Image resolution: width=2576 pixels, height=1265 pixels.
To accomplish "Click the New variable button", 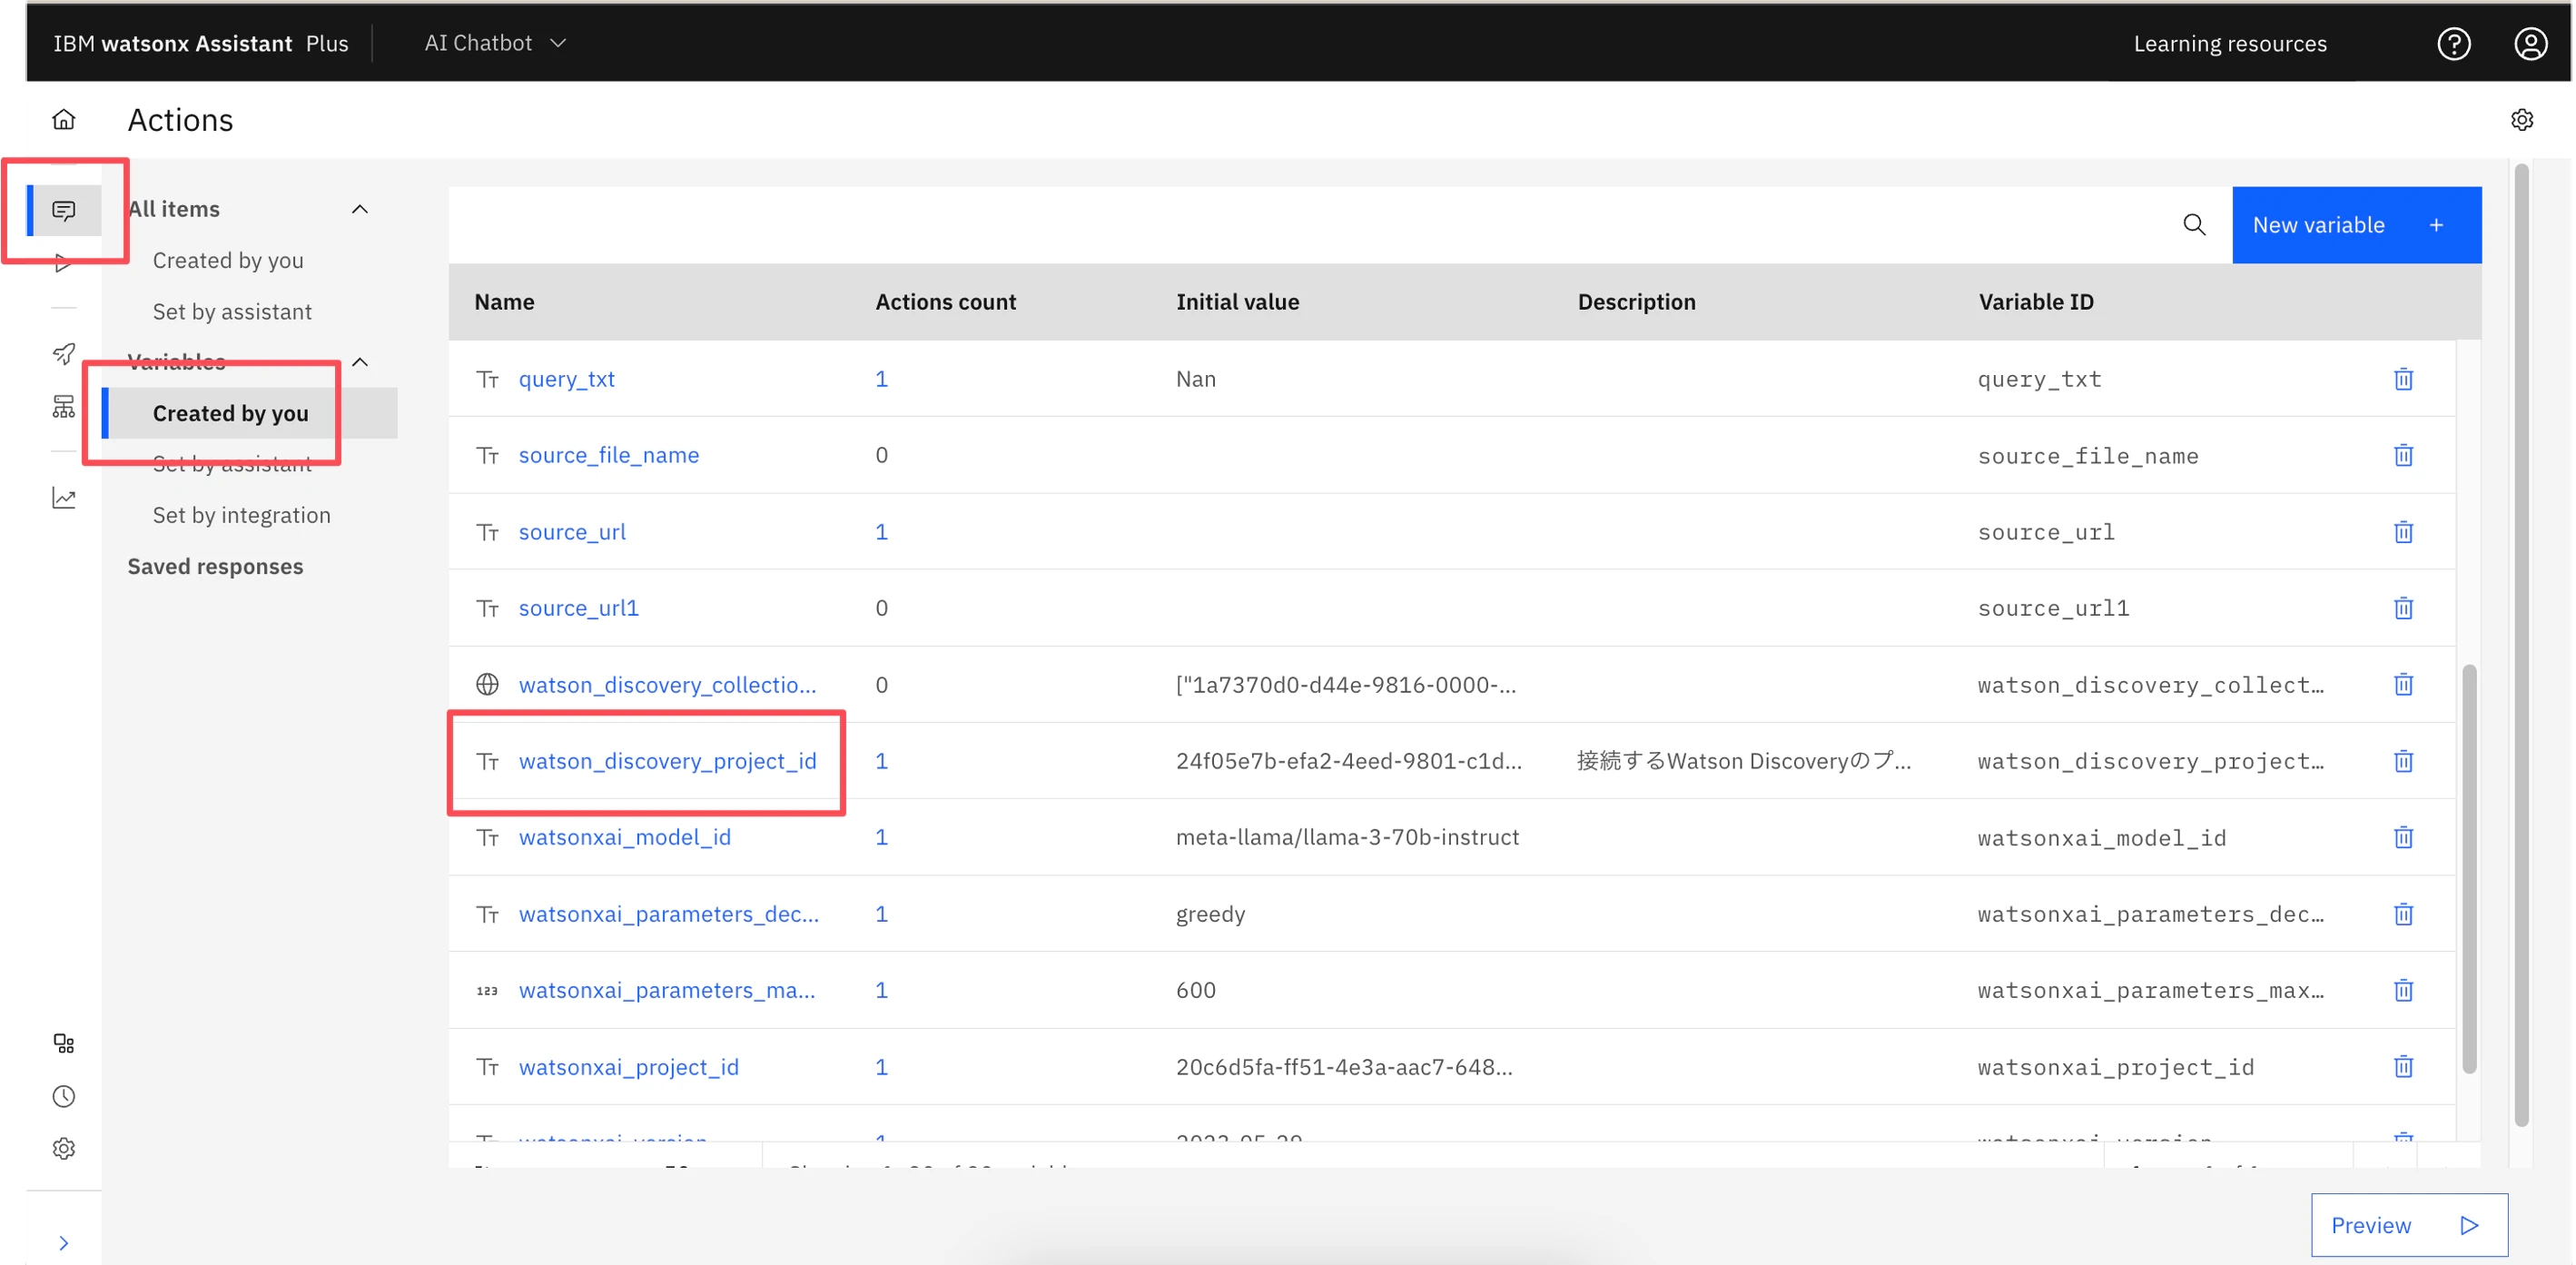I will point(2355,225).
